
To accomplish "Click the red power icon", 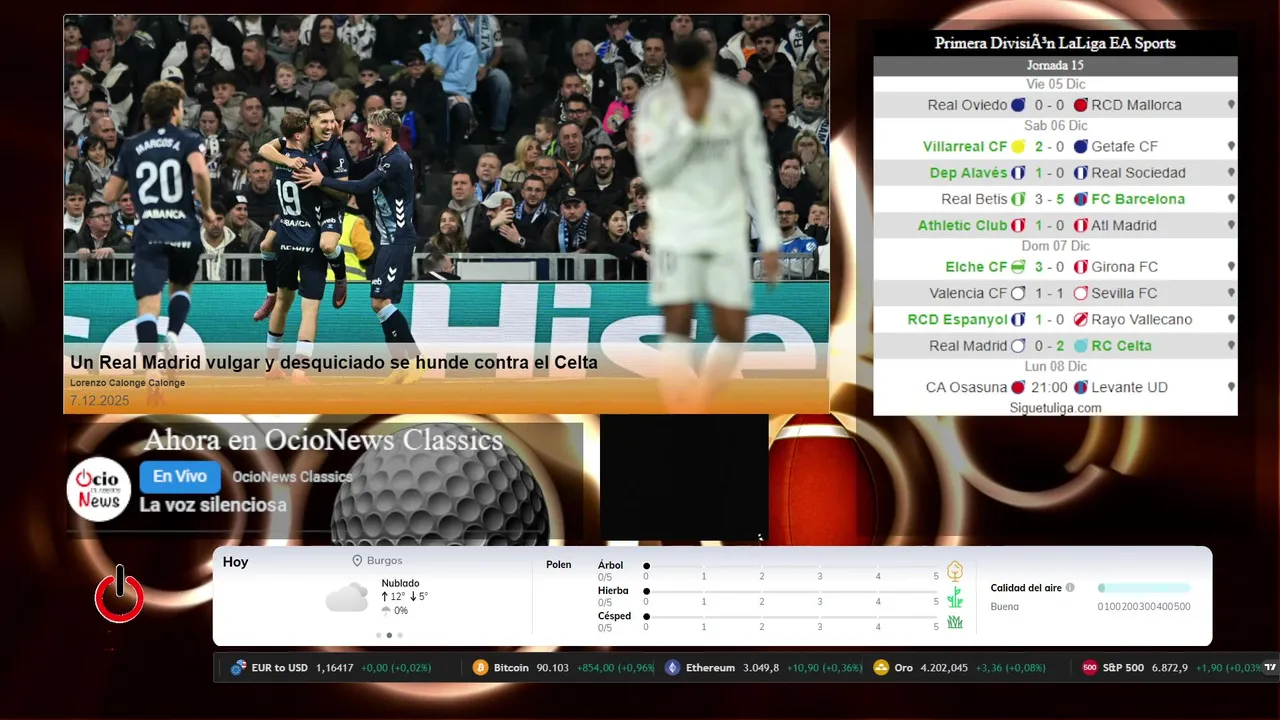I will click(119, 595).
